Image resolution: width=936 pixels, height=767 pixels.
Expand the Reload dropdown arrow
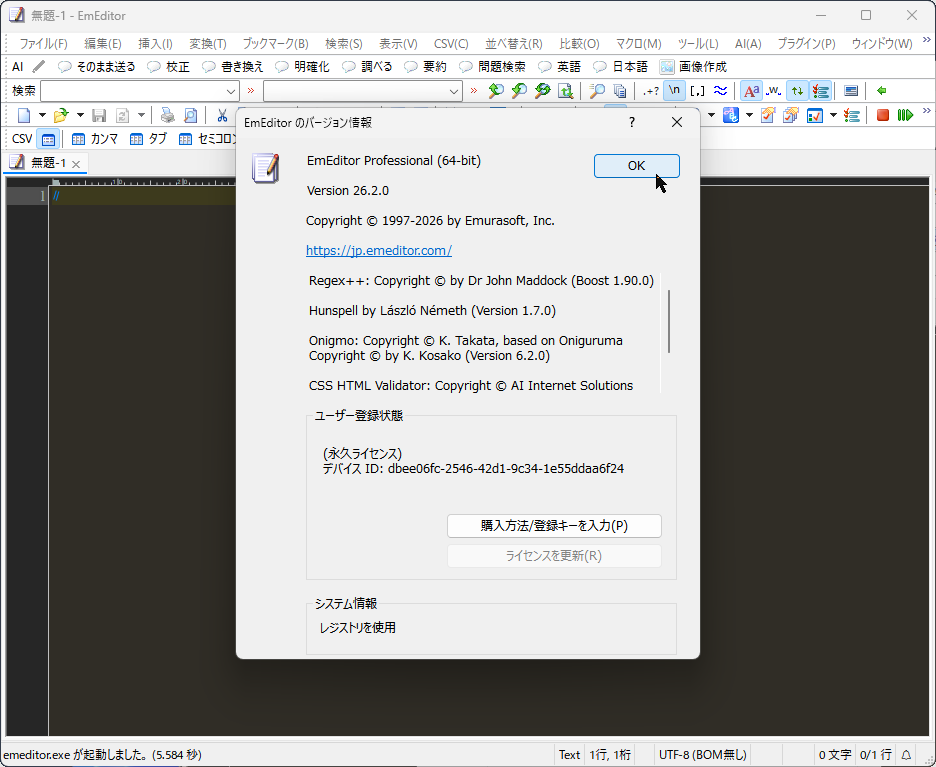point(141,115)
